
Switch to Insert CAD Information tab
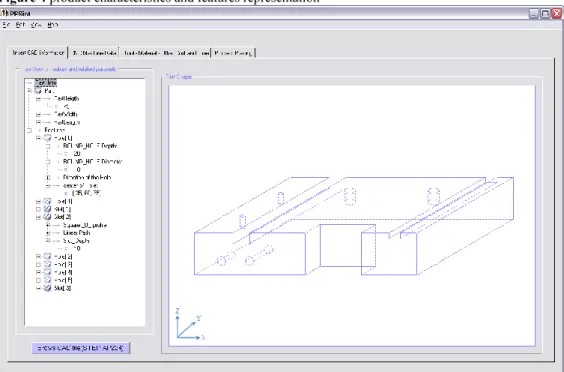point(38,53)
